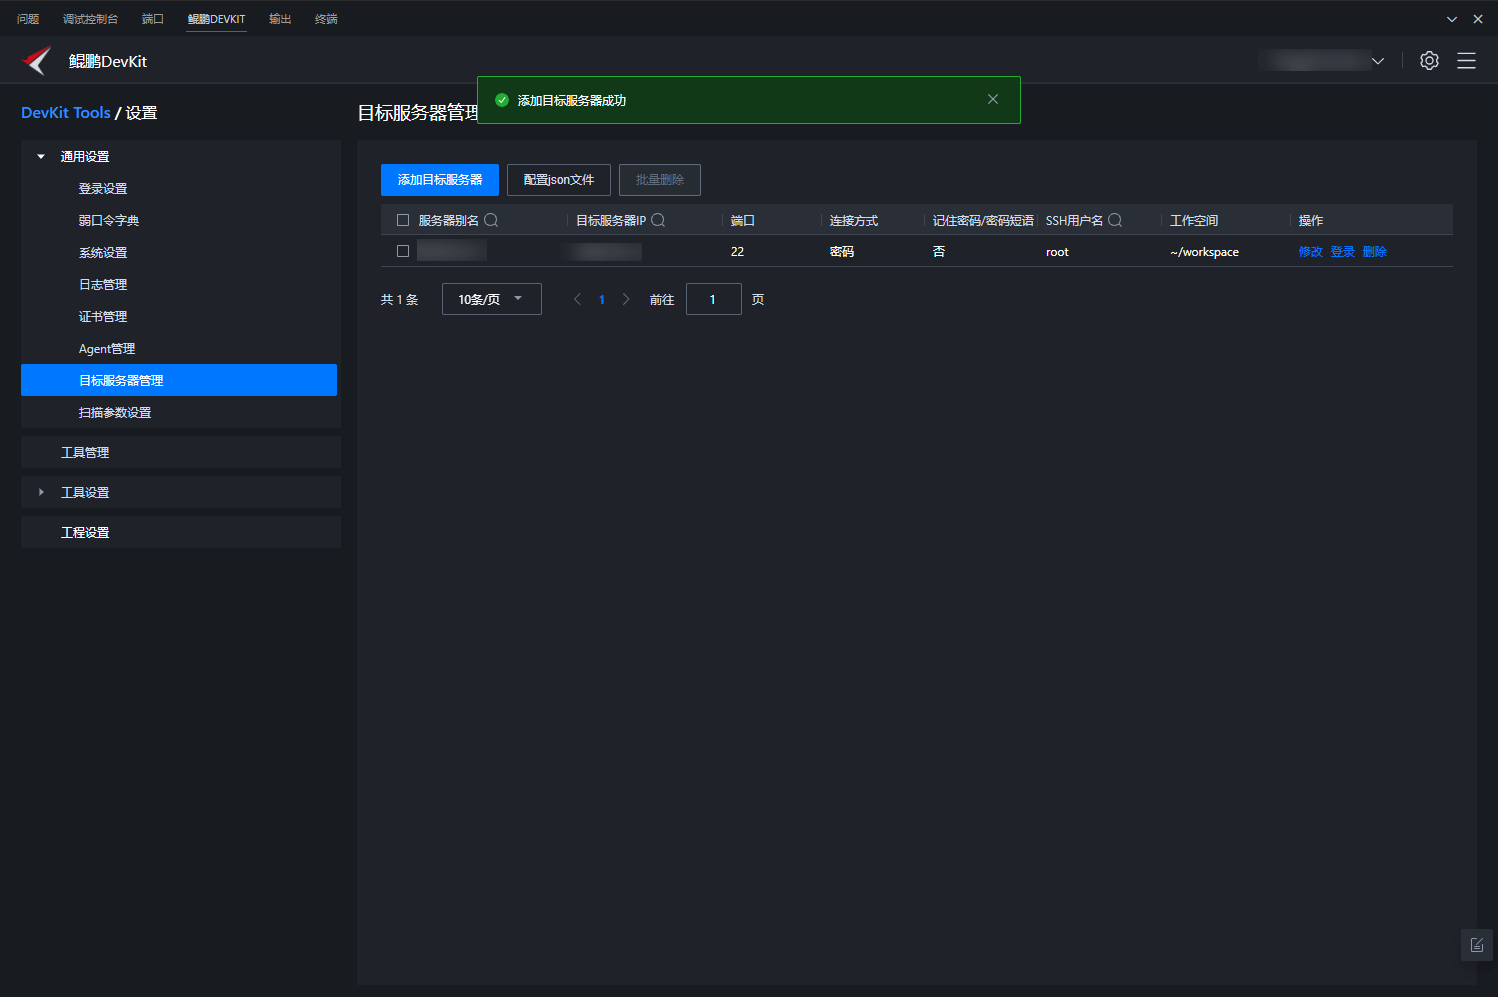
Task: Click the 连接方式 column header
Action: (854, 220)
